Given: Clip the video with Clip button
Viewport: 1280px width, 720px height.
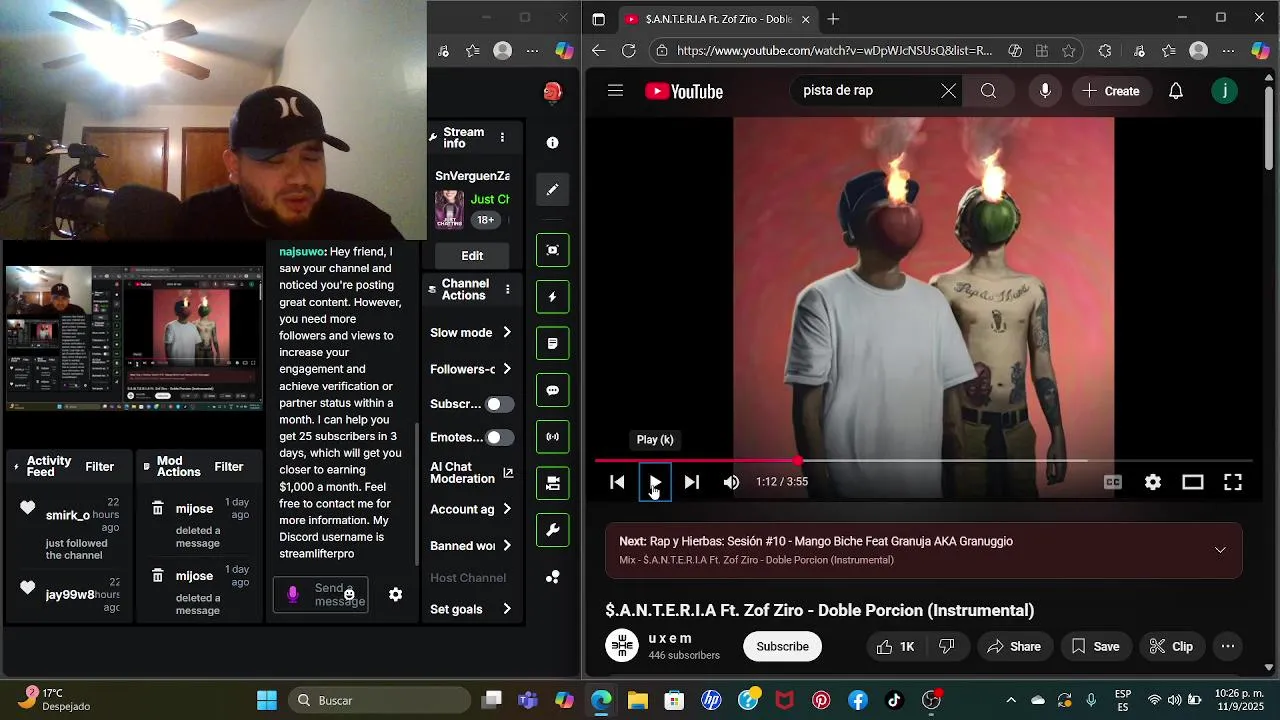Looking at the screenshot, I should [x=1171, y=647].
